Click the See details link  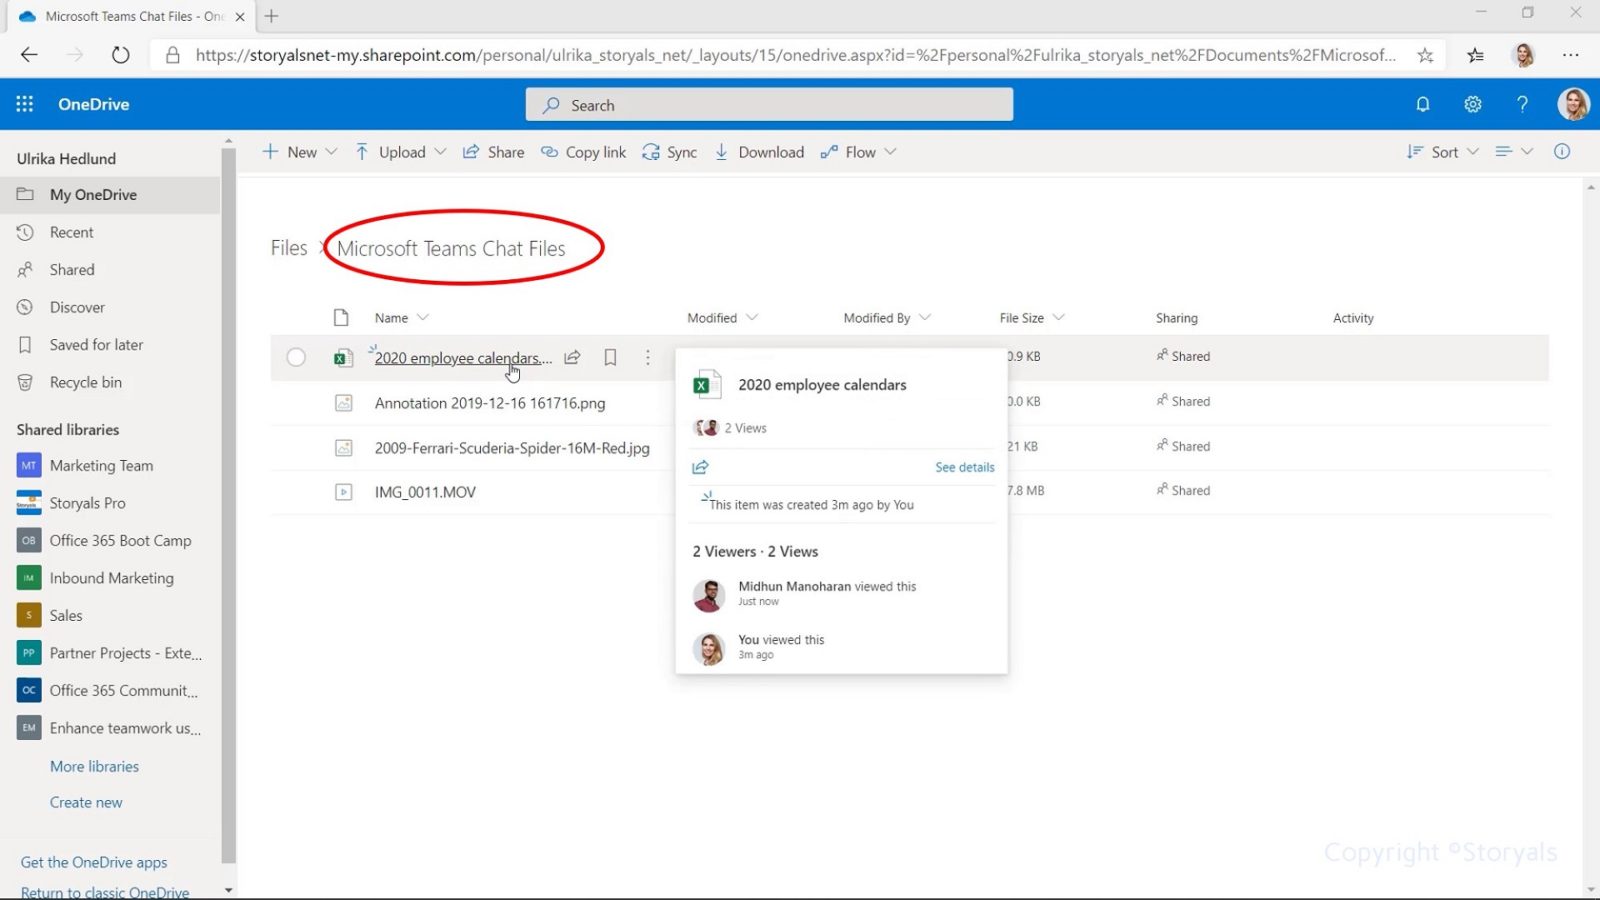963,467
